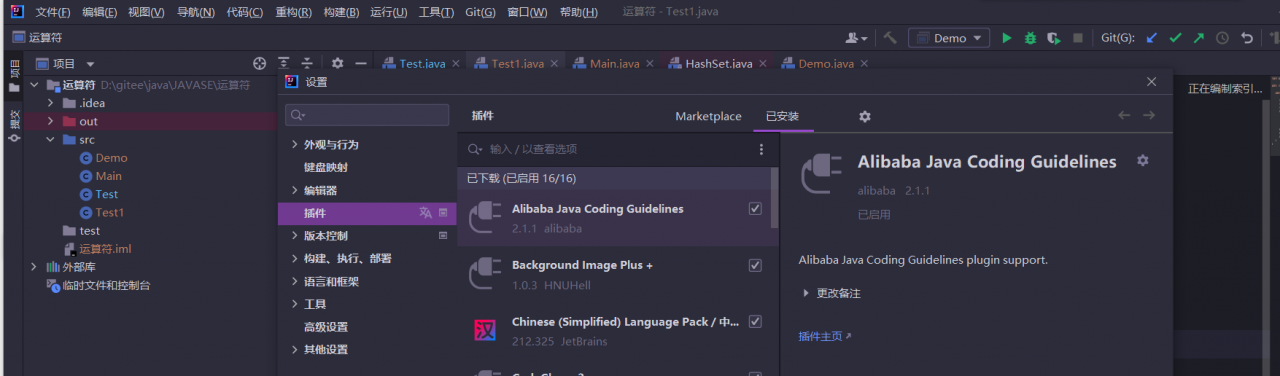Rollback changes with the undo arrow icon
The height and width of the screenshot is (376, 1280).
tap(1246, 38)
